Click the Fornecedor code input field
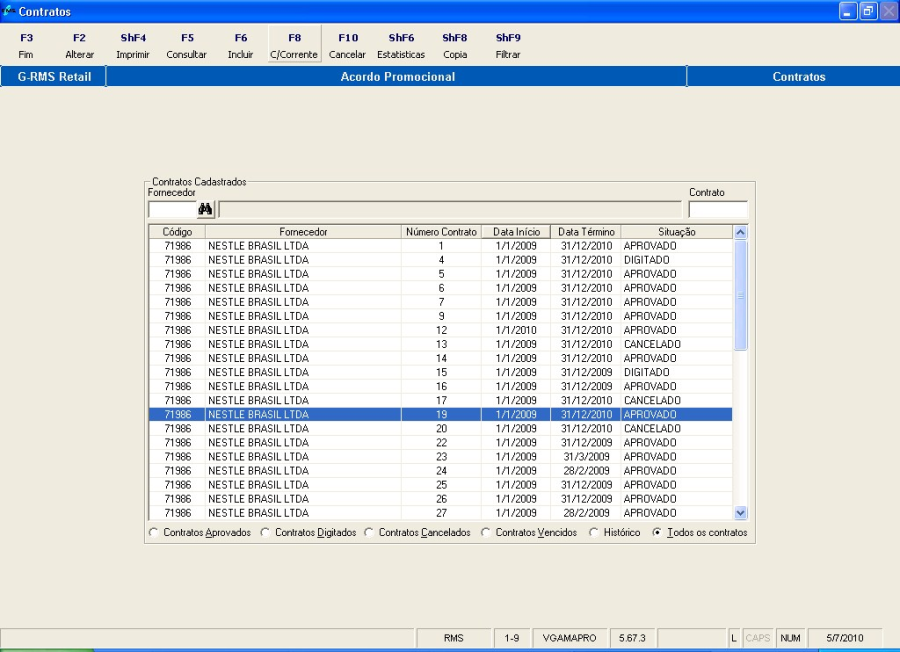900x652 pixels. click(171, 209)
